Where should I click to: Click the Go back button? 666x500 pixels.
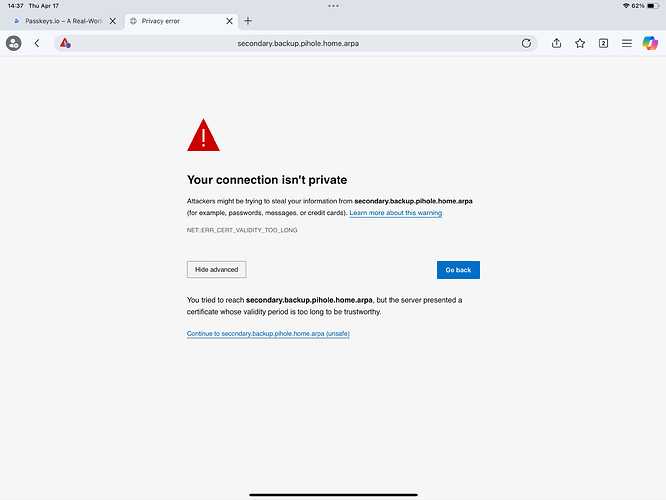coord(458,270)
